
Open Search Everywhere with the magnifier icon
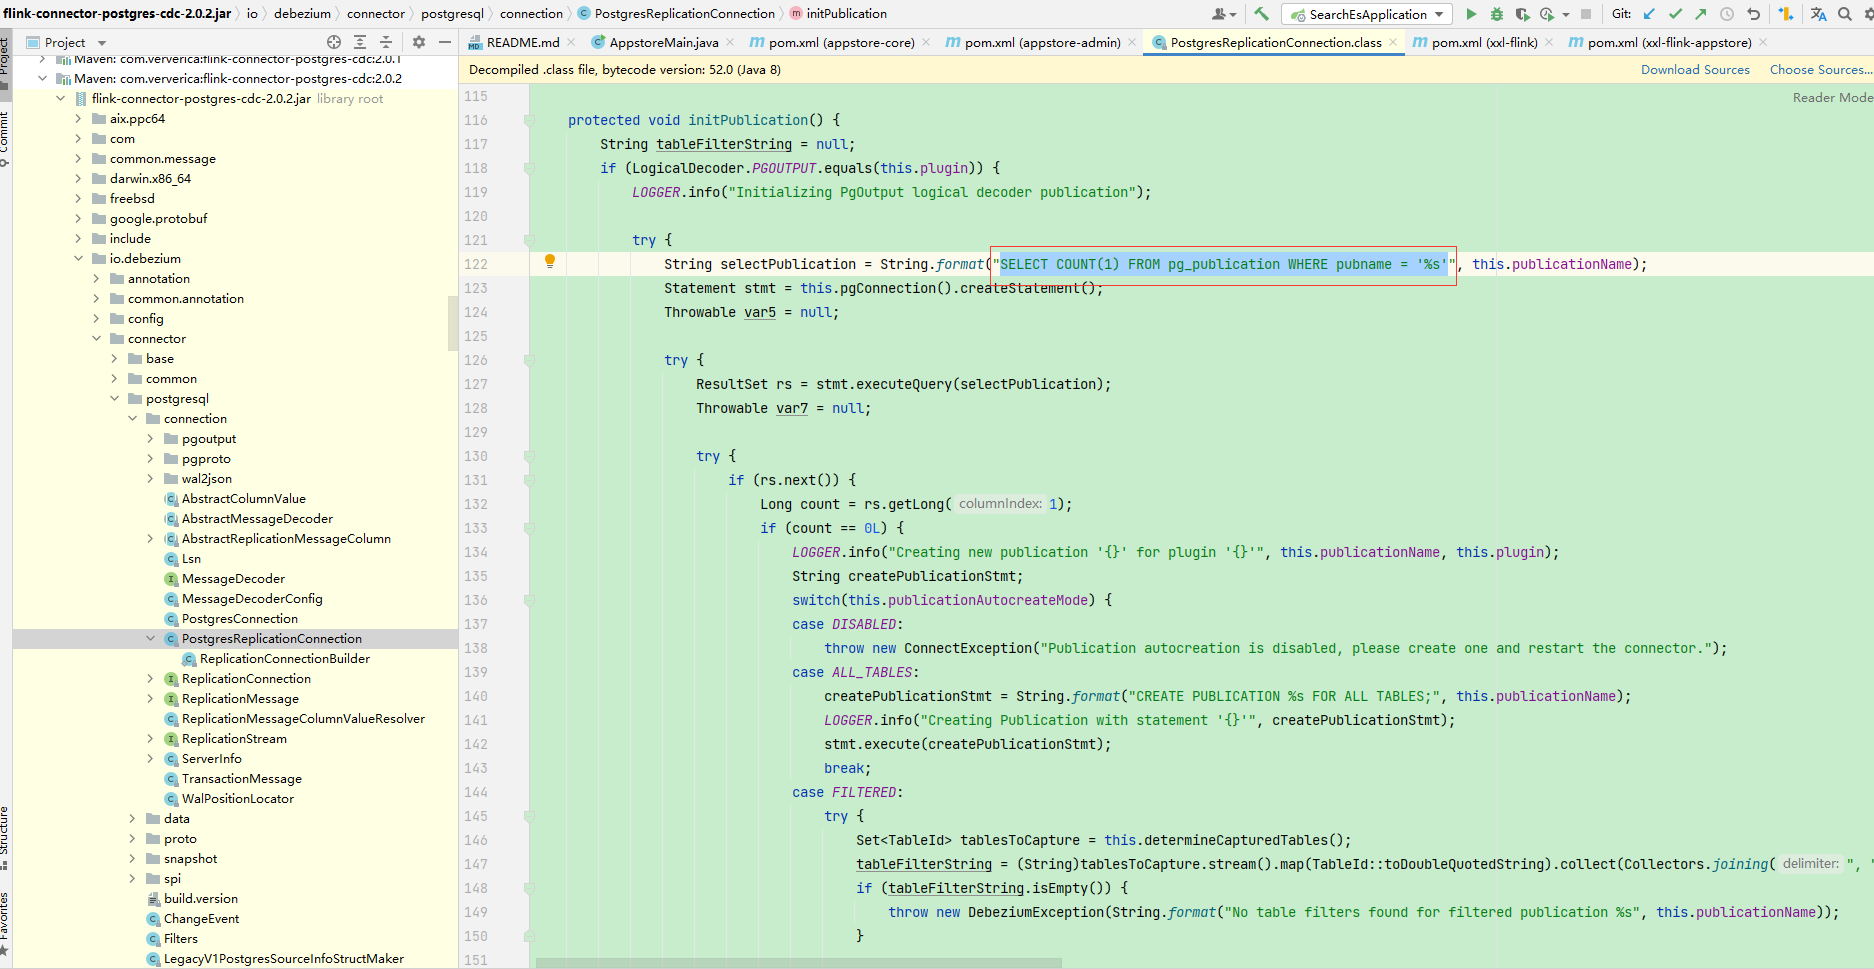tap(1843, 13)
